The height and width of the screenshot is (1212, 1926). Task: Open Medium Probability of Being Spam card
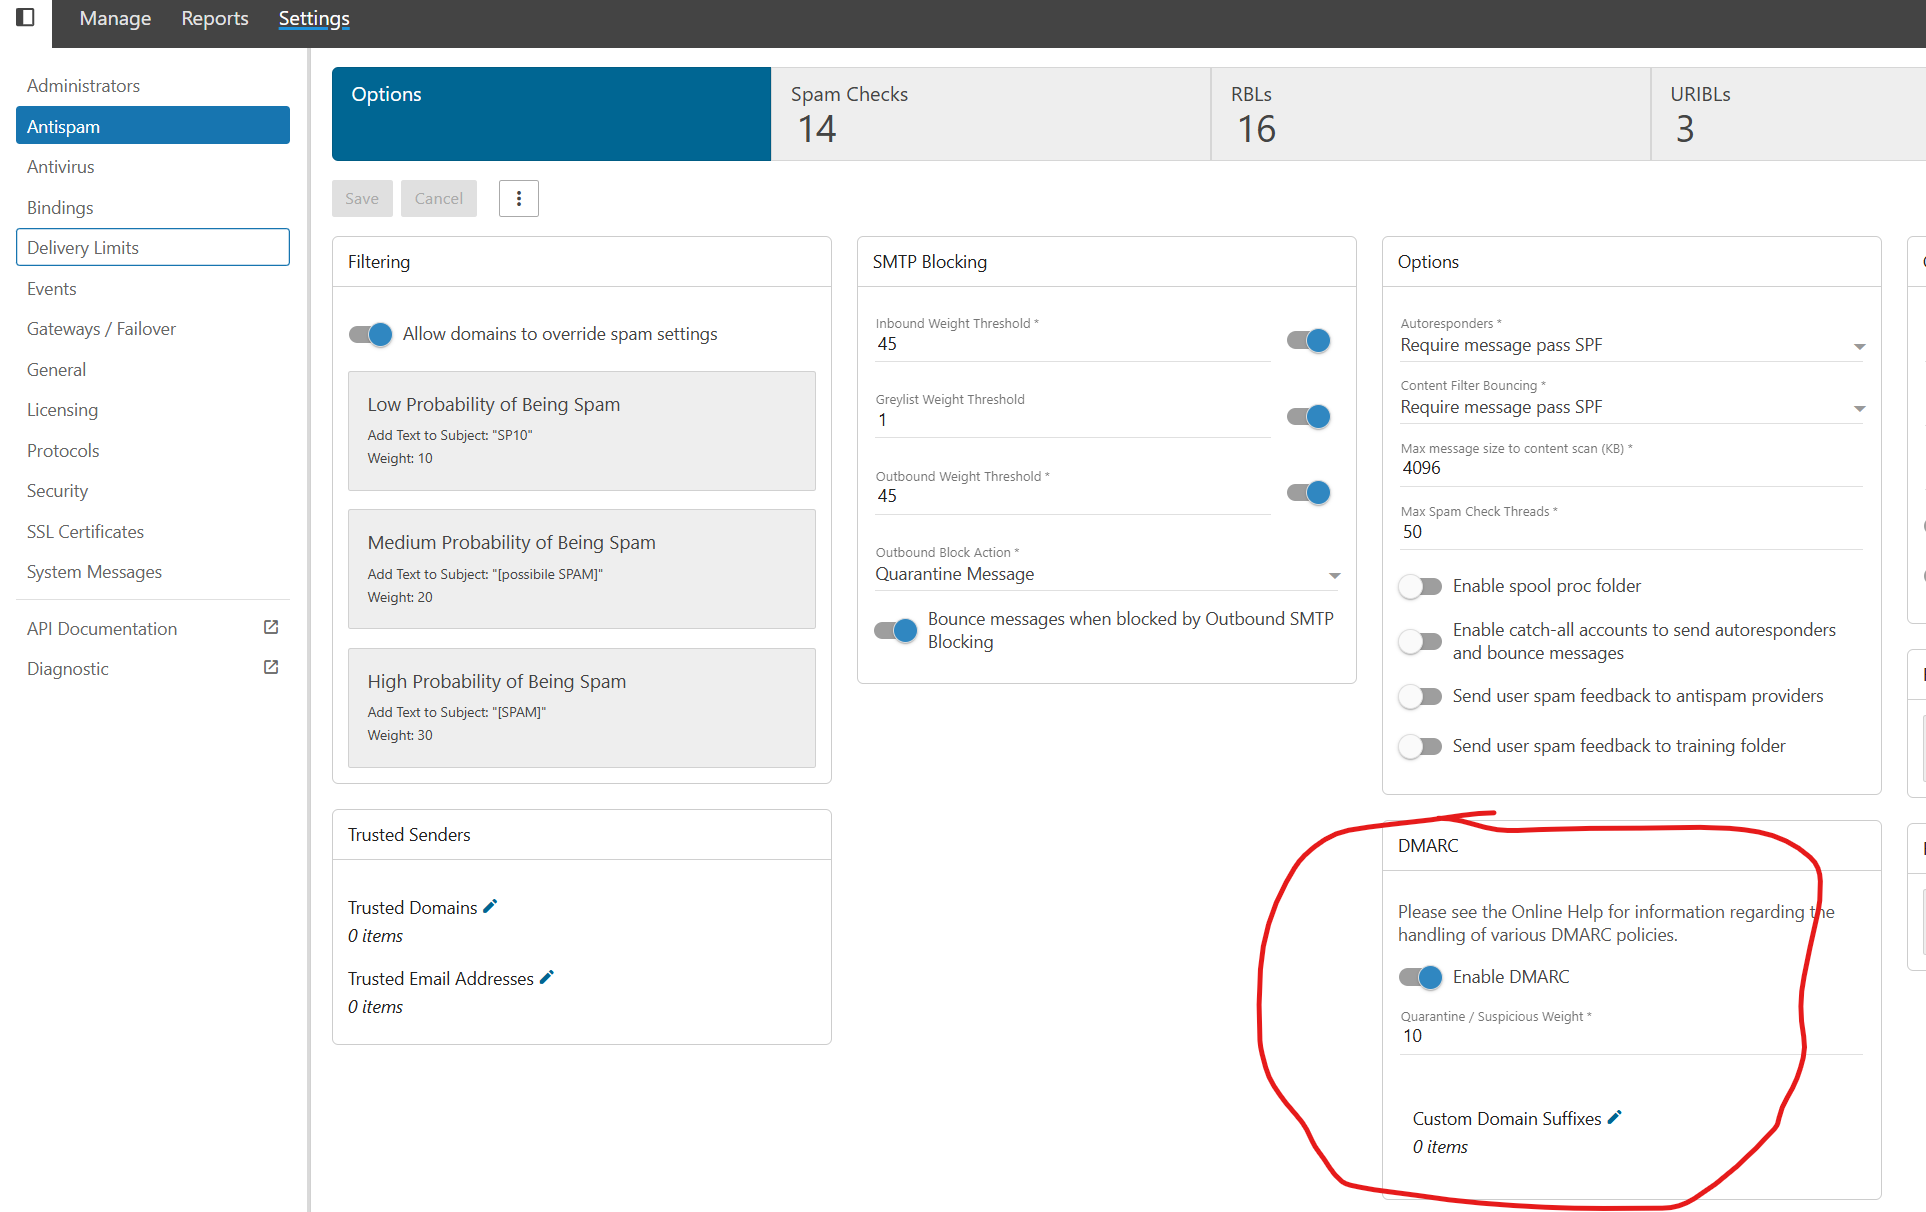(581, 568)
